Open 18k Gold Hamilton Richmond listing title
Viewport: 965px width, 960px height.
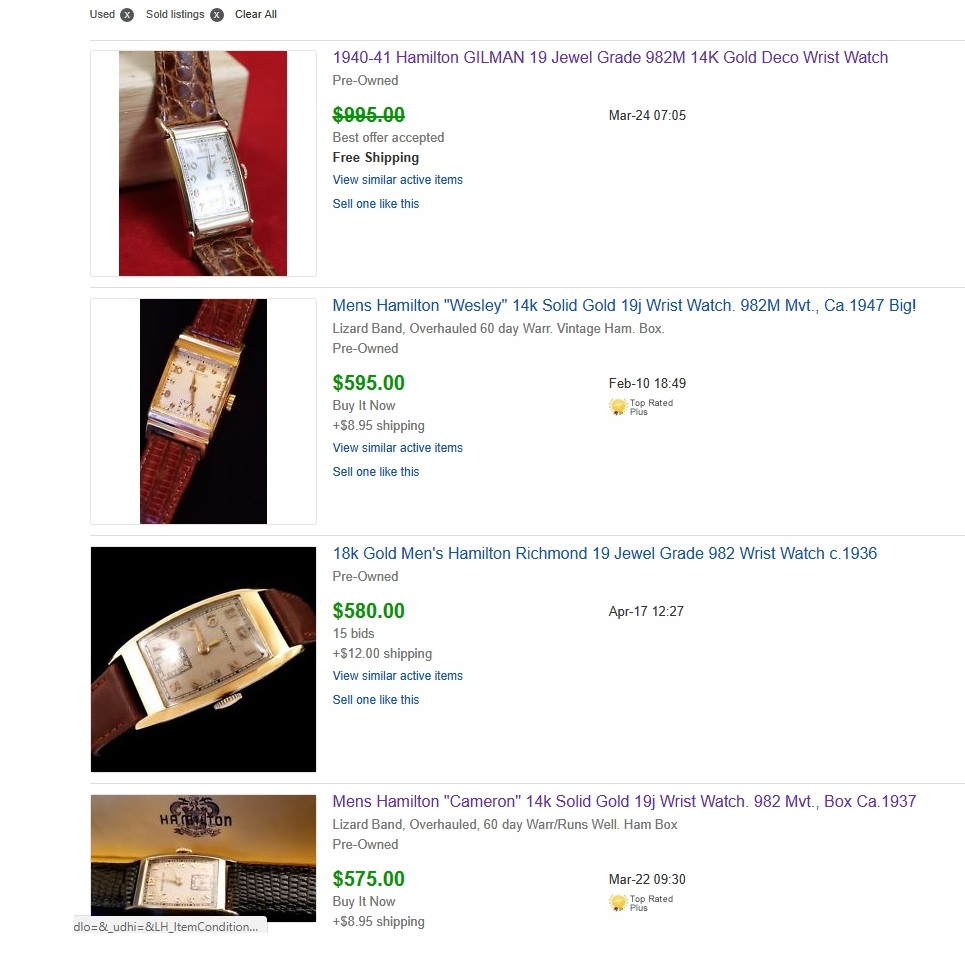(x=604, y=554)
